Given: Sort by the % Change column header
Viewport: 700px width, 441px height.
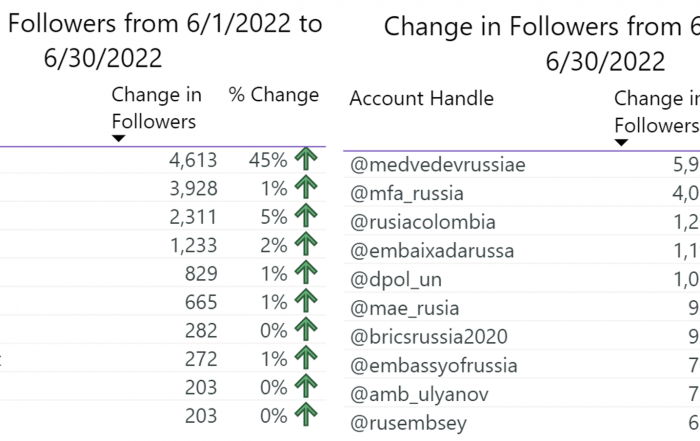Looking at the screenshot, I should [x=274, y=95].
